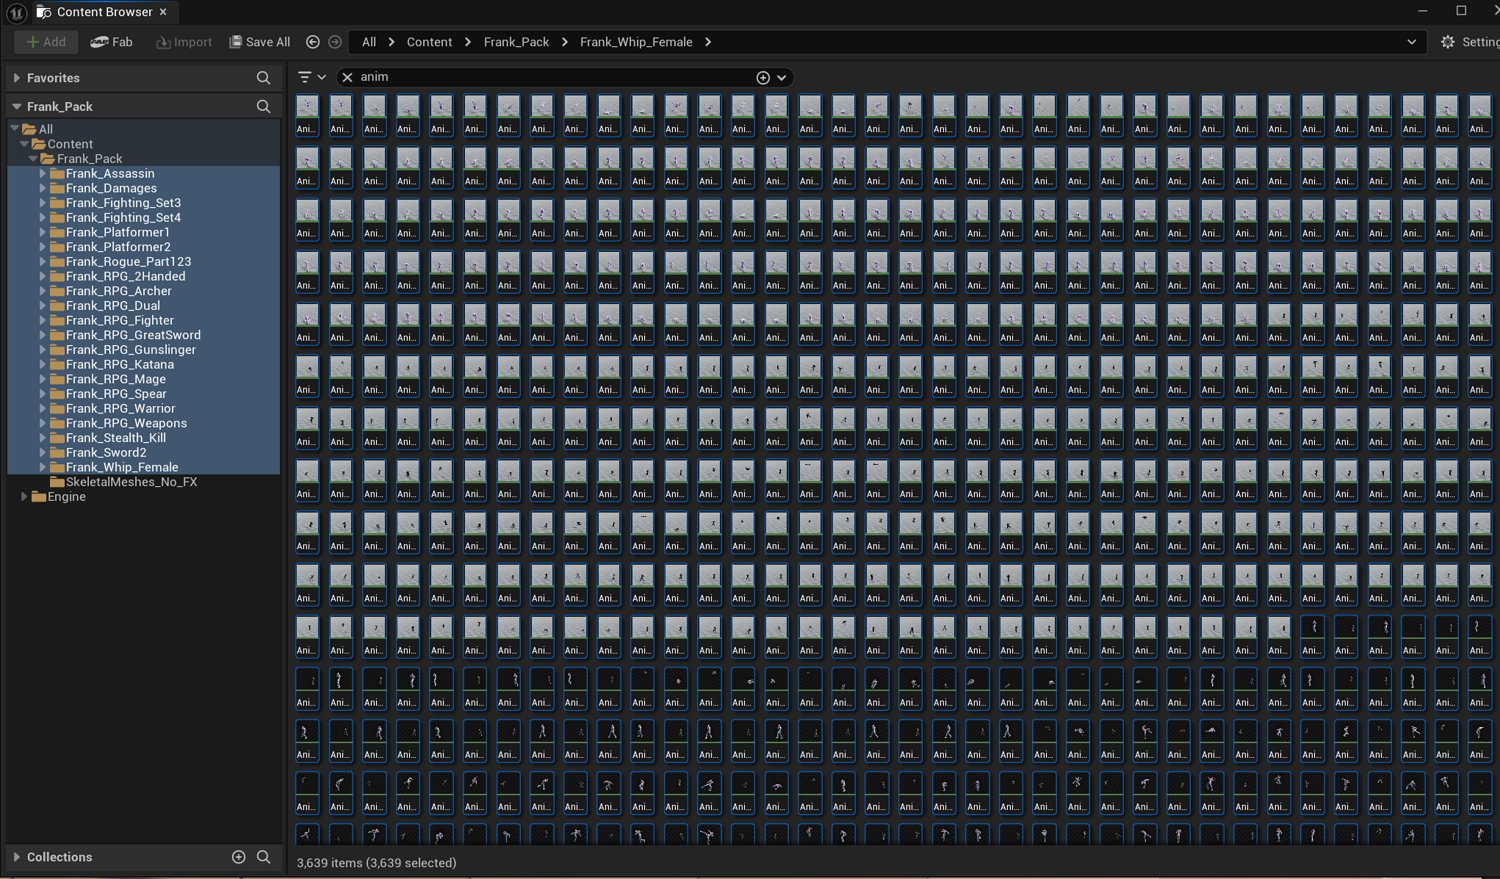Open the chevron after "All" in the breadcrumb
Screen dimensions: 1500x879
click(391, 42)
